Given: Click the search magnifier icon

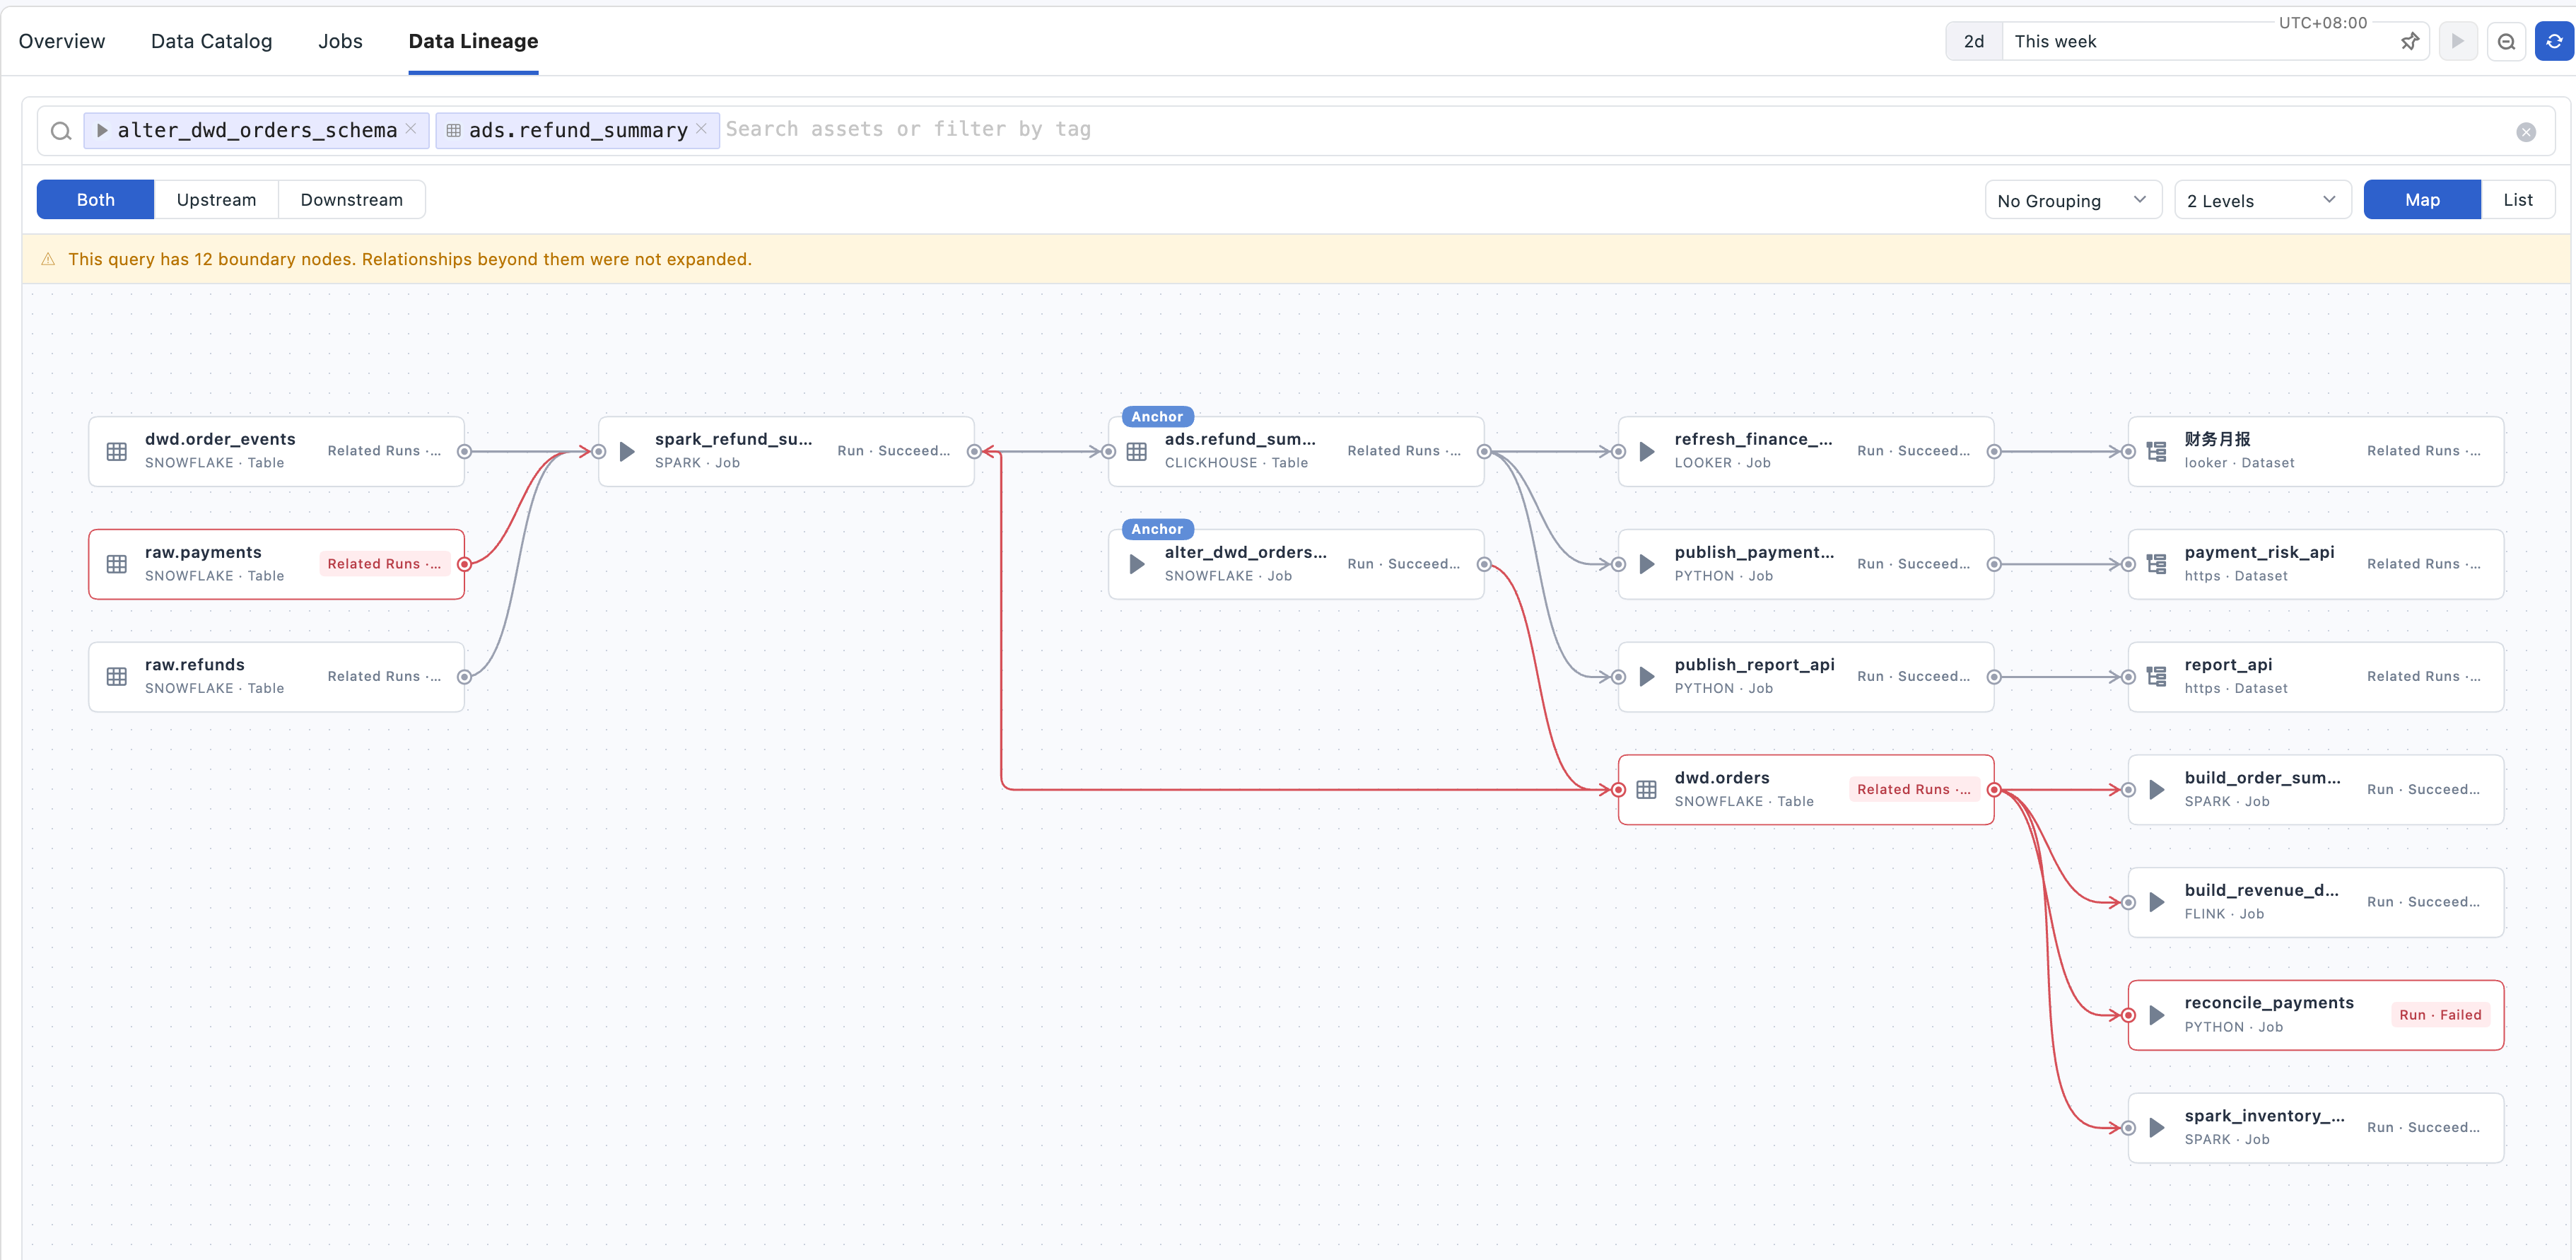Looking at the screenshot, I should (x=61, y=131).
